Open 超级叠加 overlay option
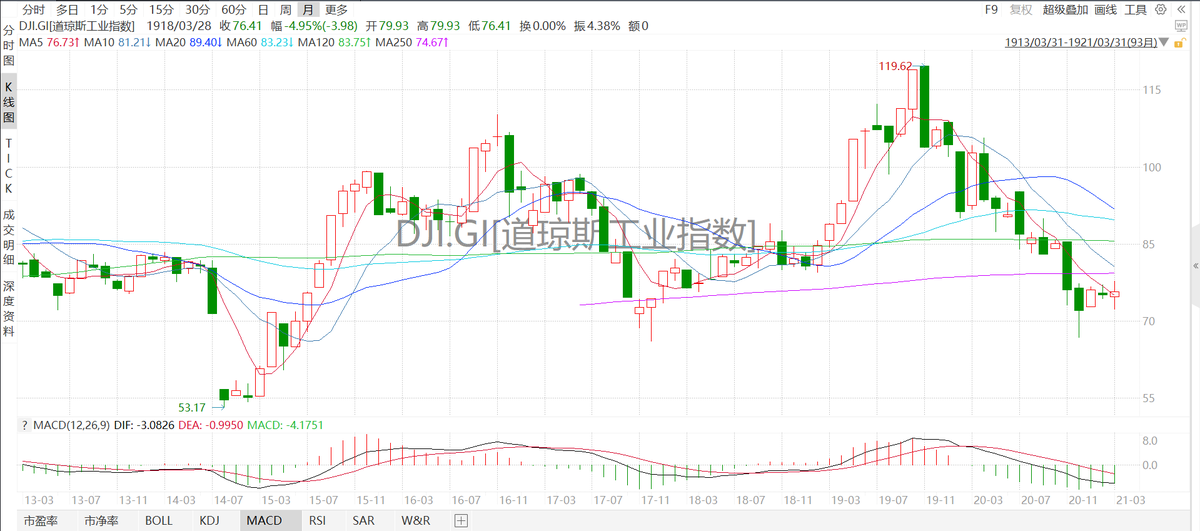Image resolution: width=1200 pixels, height=531 pixels. [1065, 10]
